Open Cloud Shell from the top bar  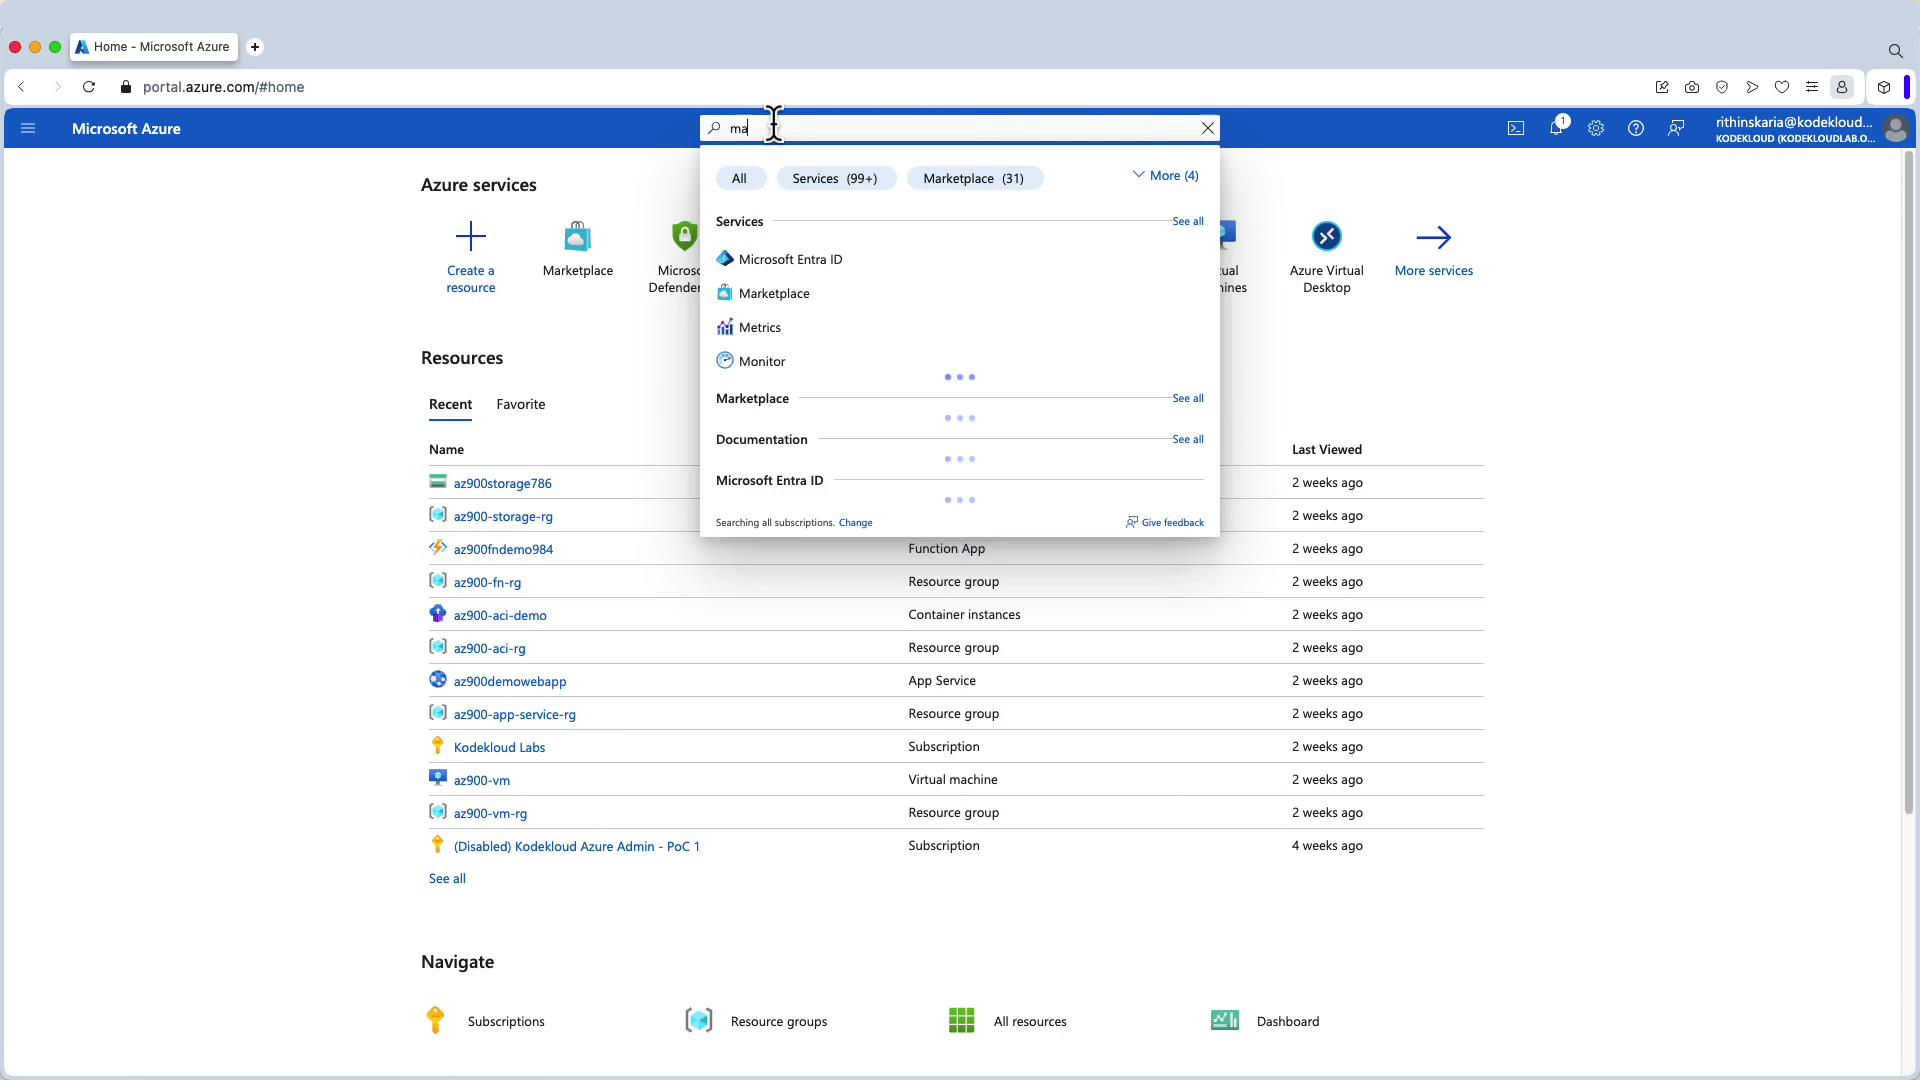(1516, 128)
